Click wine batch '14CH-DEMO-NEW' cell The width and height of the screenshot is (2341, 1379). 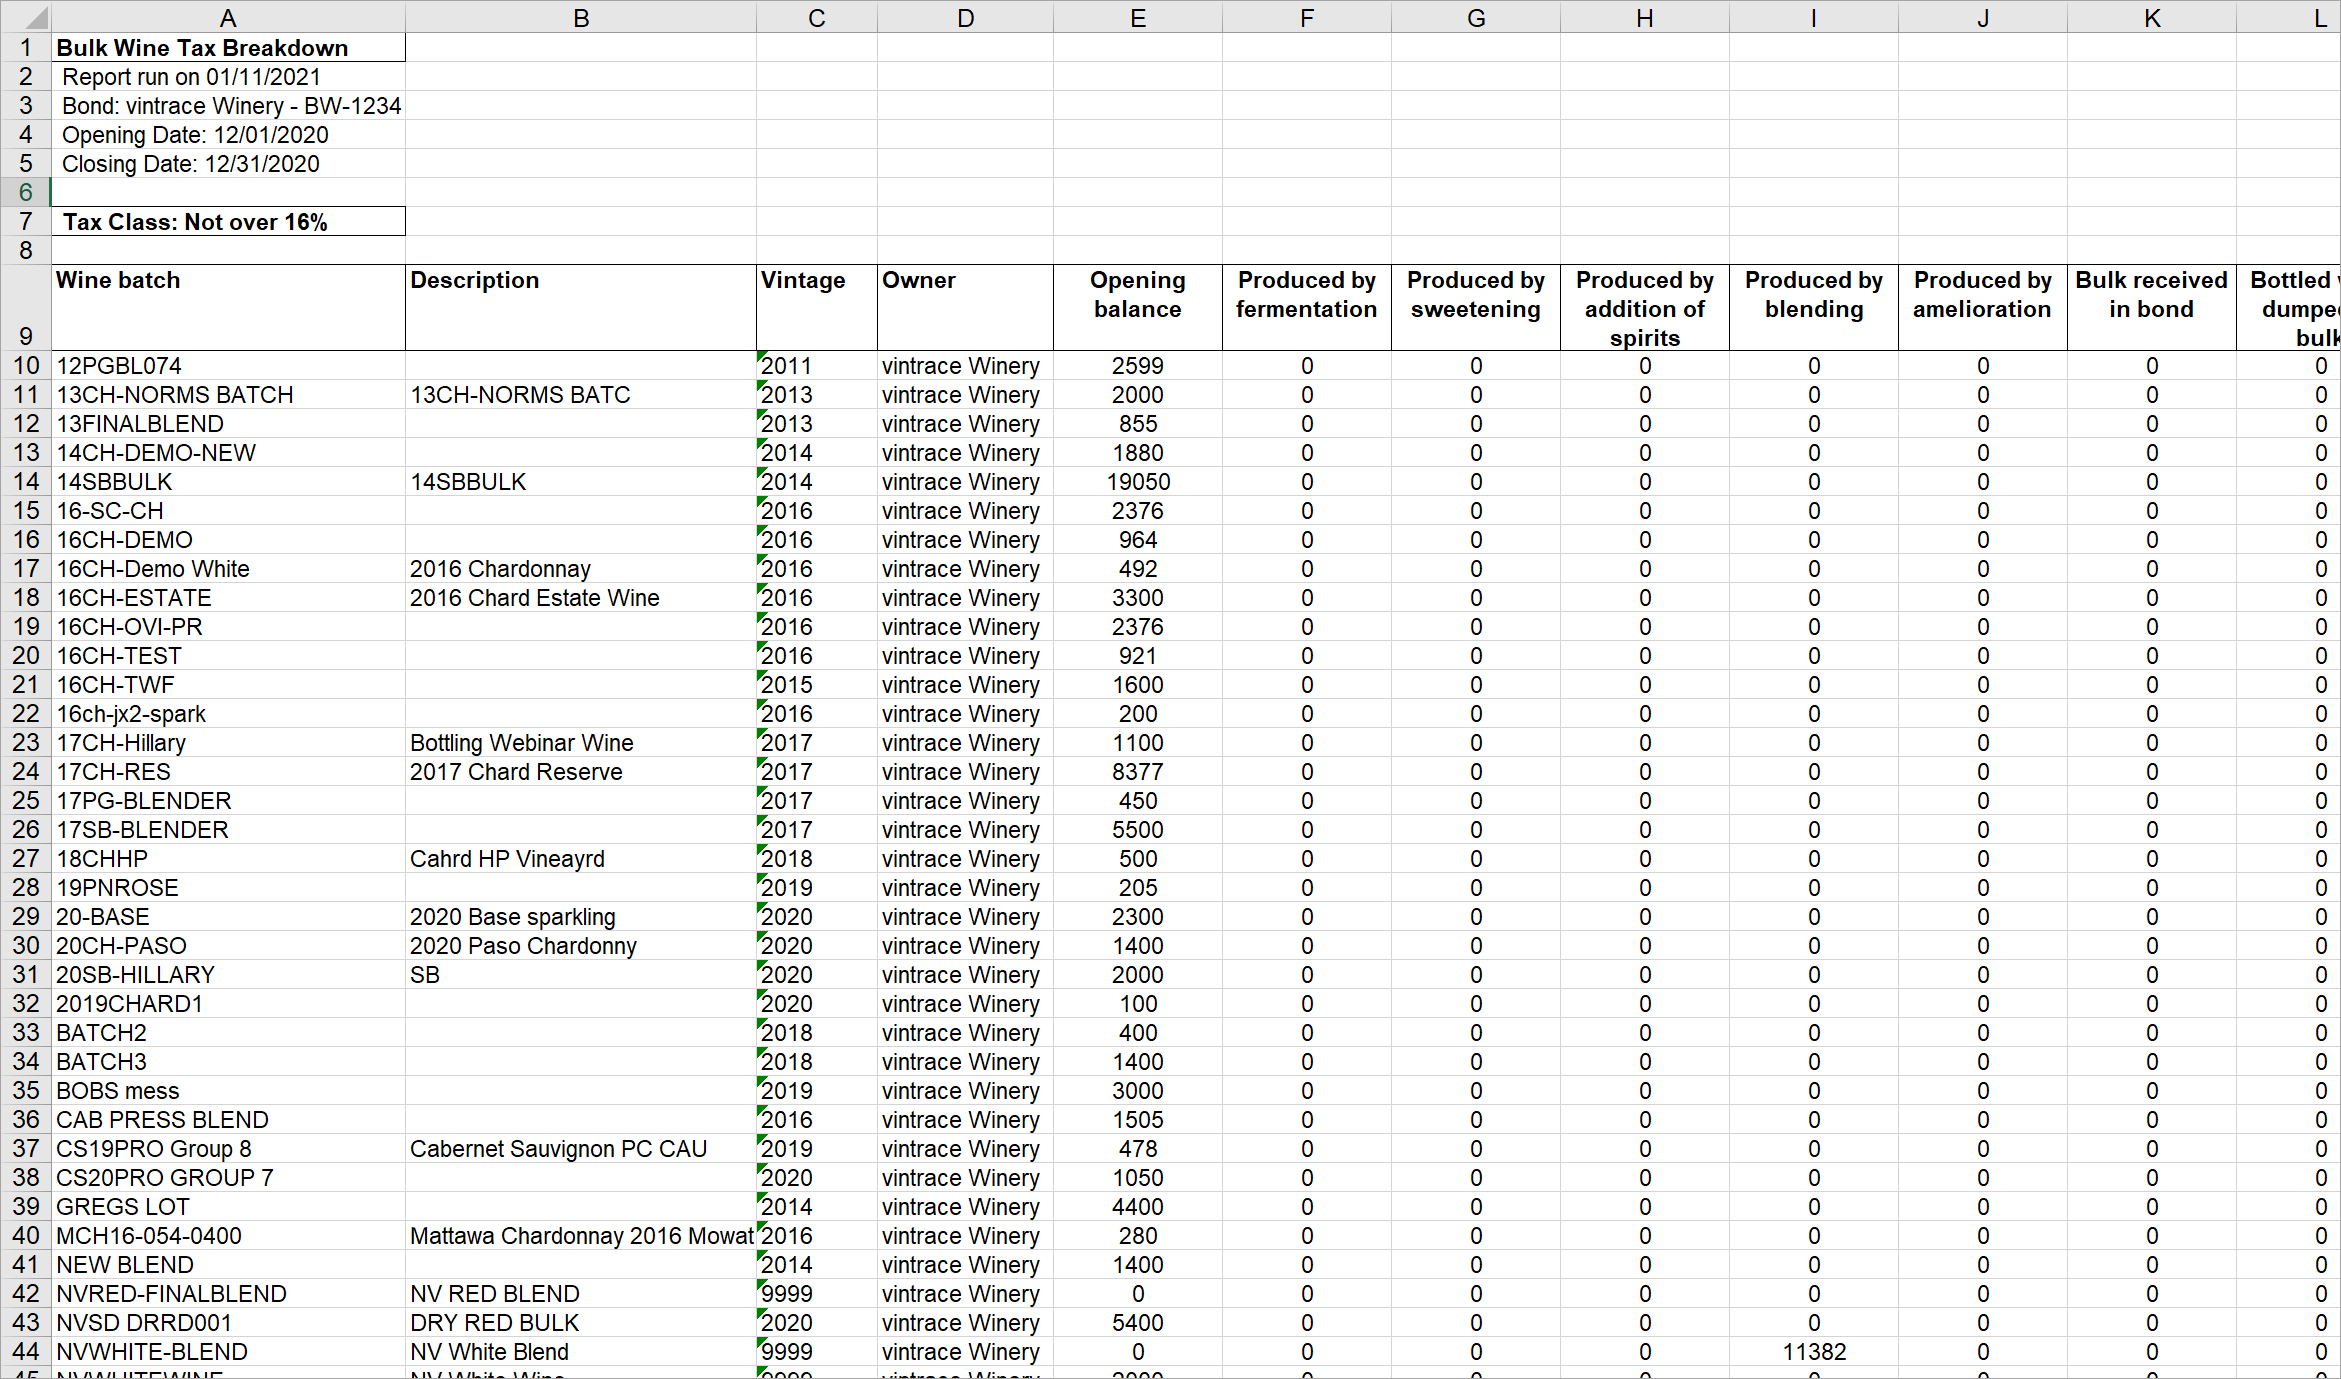pos(228,453)
